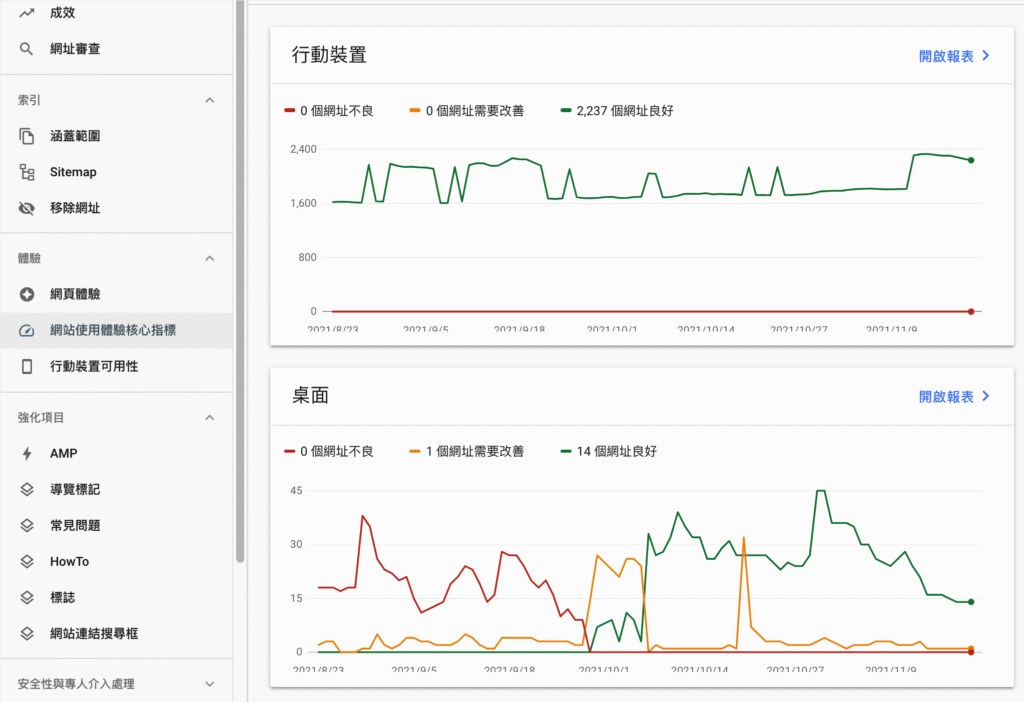This screenshot has width=1024, height=702.
Task: Click green end point of desktop chart
Action: [x=971, y=602]
